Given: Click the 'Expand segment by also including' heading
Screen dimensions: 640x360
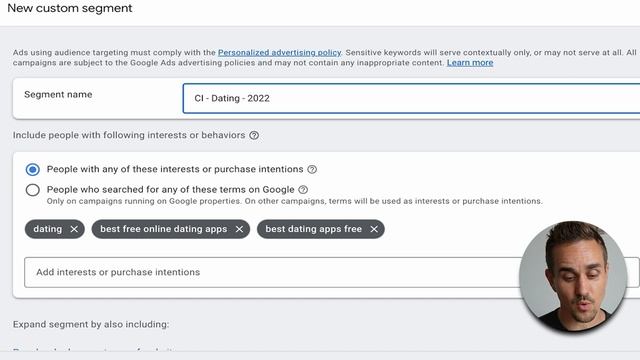Looking at the screenshot, I should point(91,324).
